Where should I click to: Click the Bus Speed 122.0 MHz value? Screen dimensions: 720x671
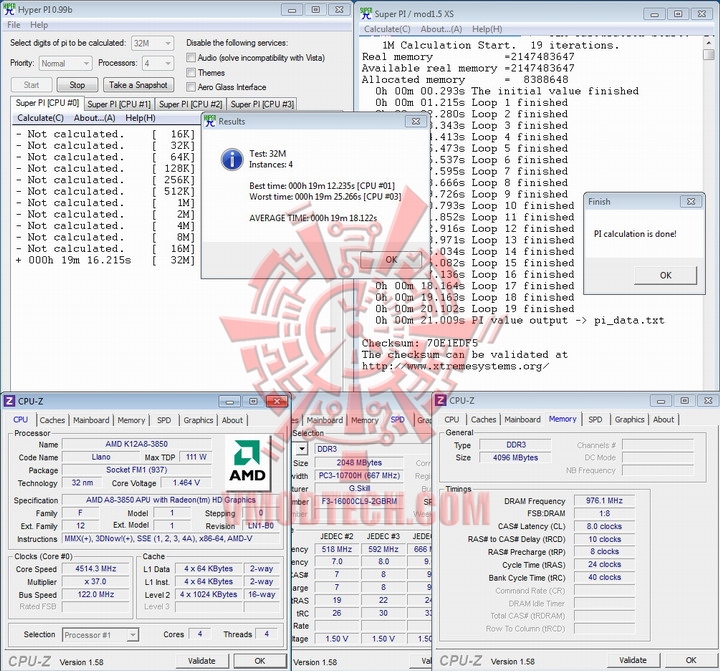click(x=96, y=594)
